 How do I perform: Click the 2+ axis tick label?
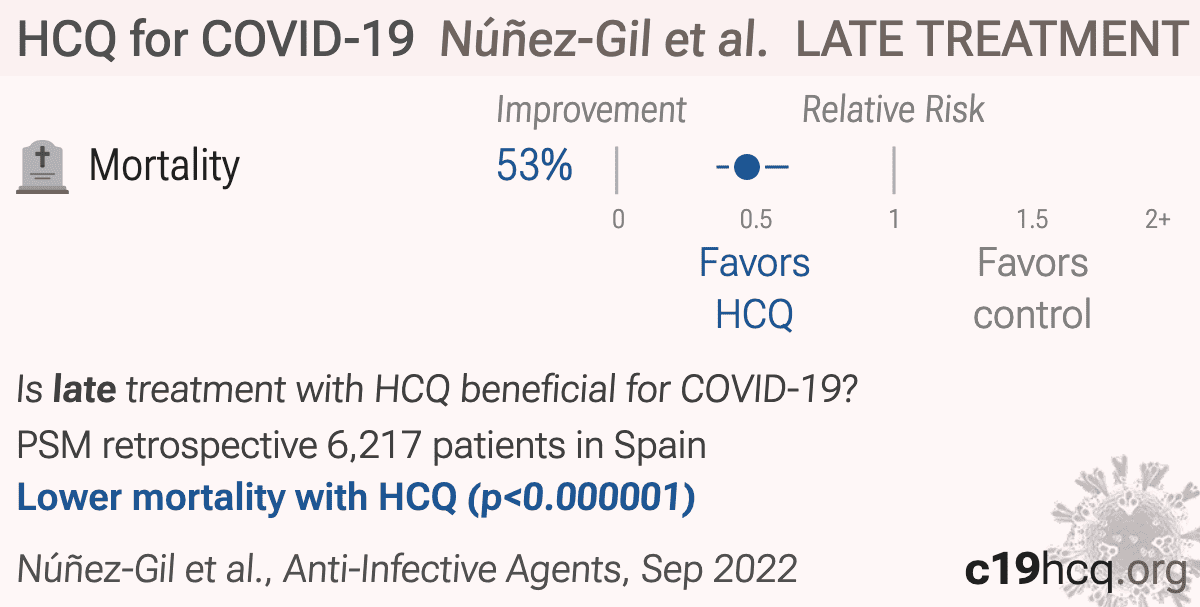pyautogui.click(x=1157, y=219)
